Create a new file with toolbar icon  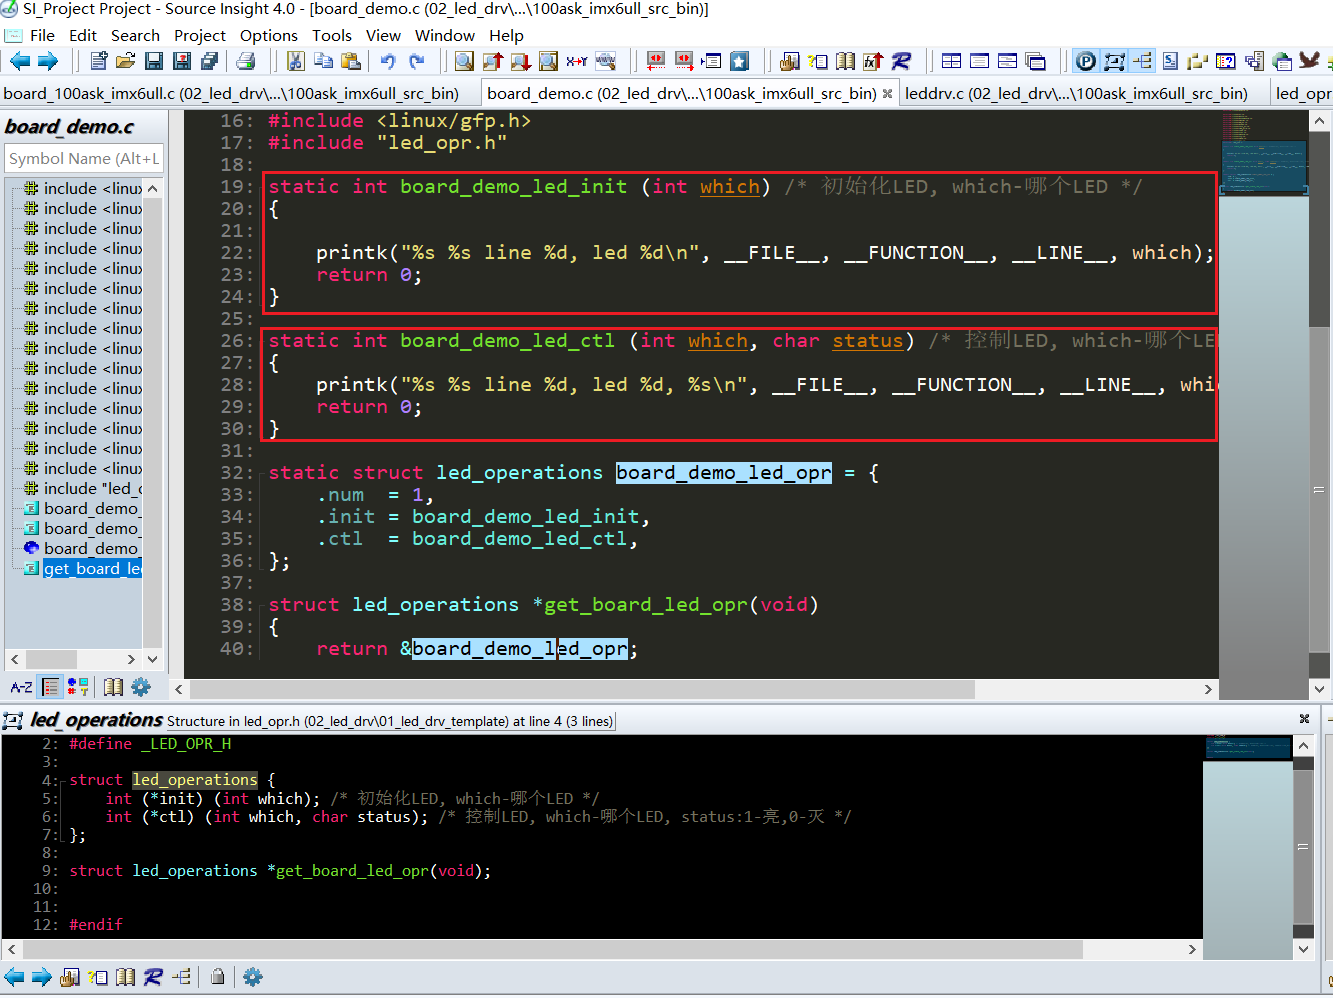click(x=98, y=61)
